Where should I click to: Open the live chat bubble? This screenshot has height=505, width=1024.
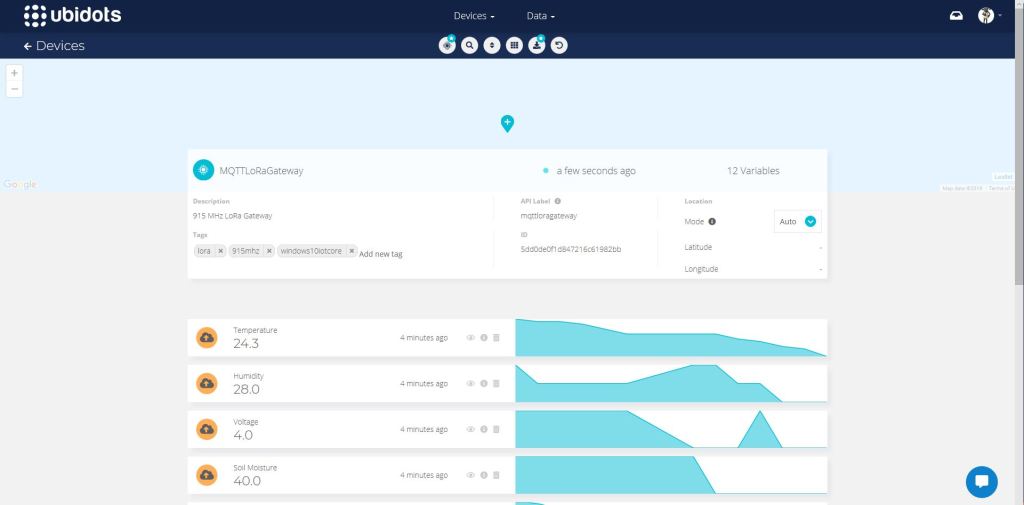click(981, 481)
